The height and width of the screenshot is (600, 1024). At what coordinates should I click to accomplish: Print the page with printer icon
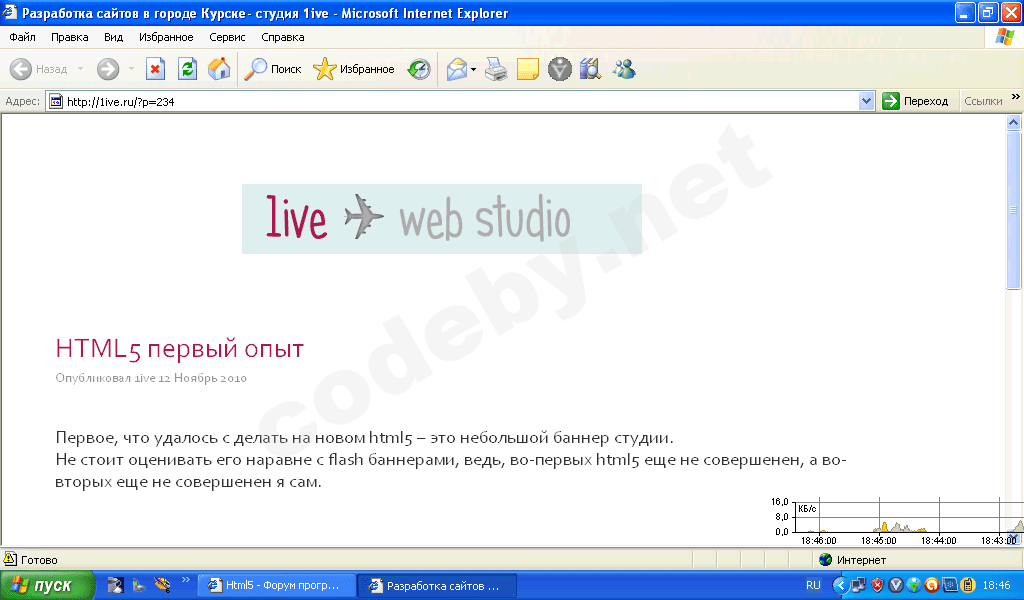pyautogui.click(x=496, y=69)
